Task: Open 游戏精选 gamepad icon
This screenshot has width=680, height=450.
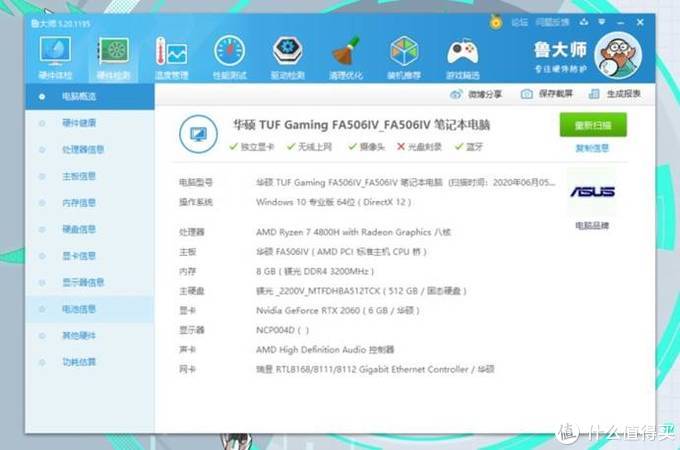Action: [x=461, y=56]
